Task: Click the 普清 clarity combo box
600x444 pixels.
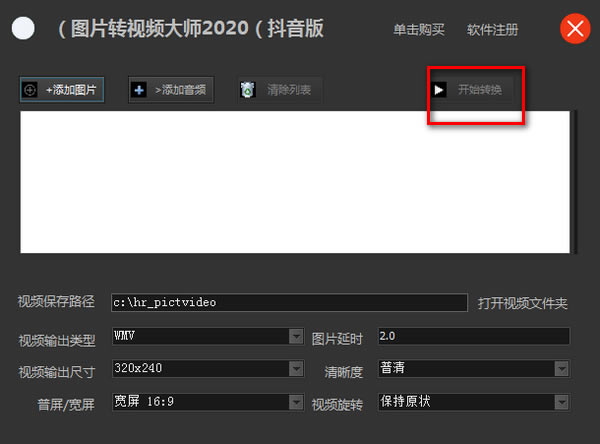Action: tap(474, 369)
